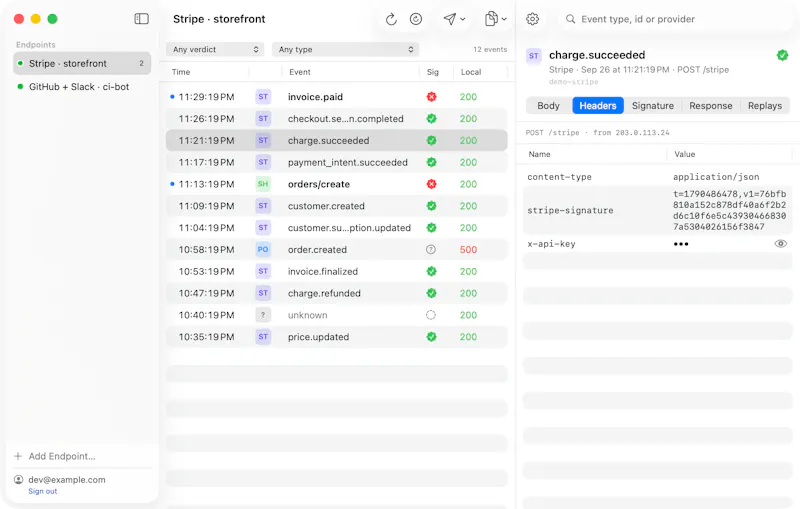
Task: Focus the event search field
Action: pyautogui.click(x=674, y=19)
